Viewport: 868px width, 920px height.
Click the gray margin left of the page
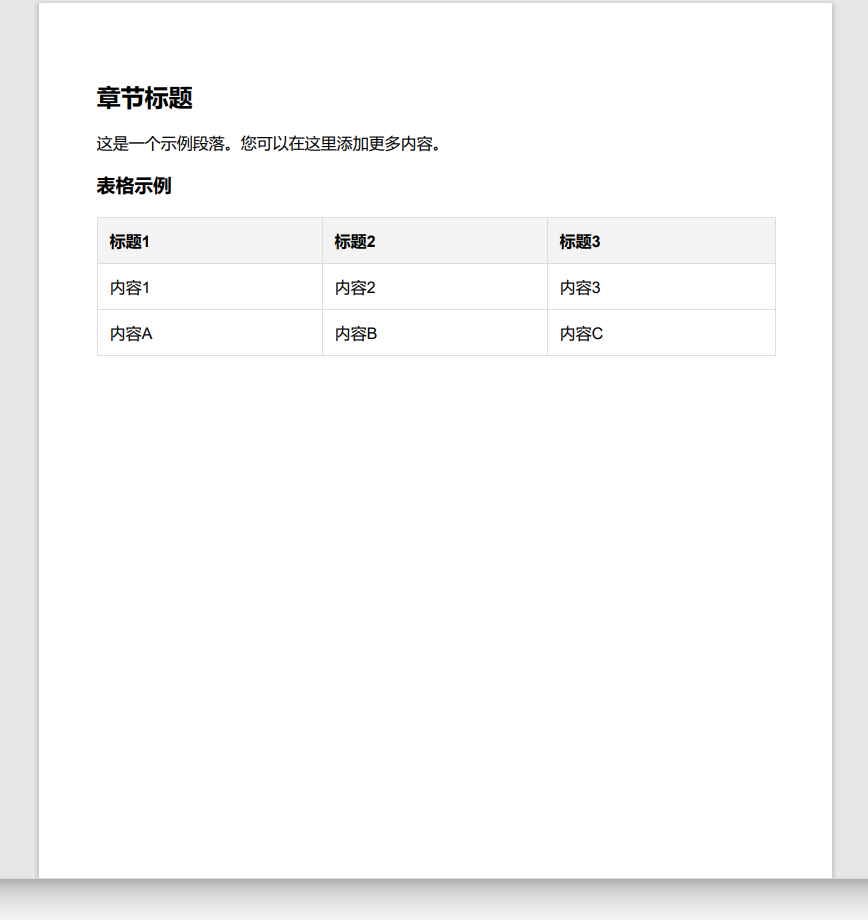click(18, 450)
